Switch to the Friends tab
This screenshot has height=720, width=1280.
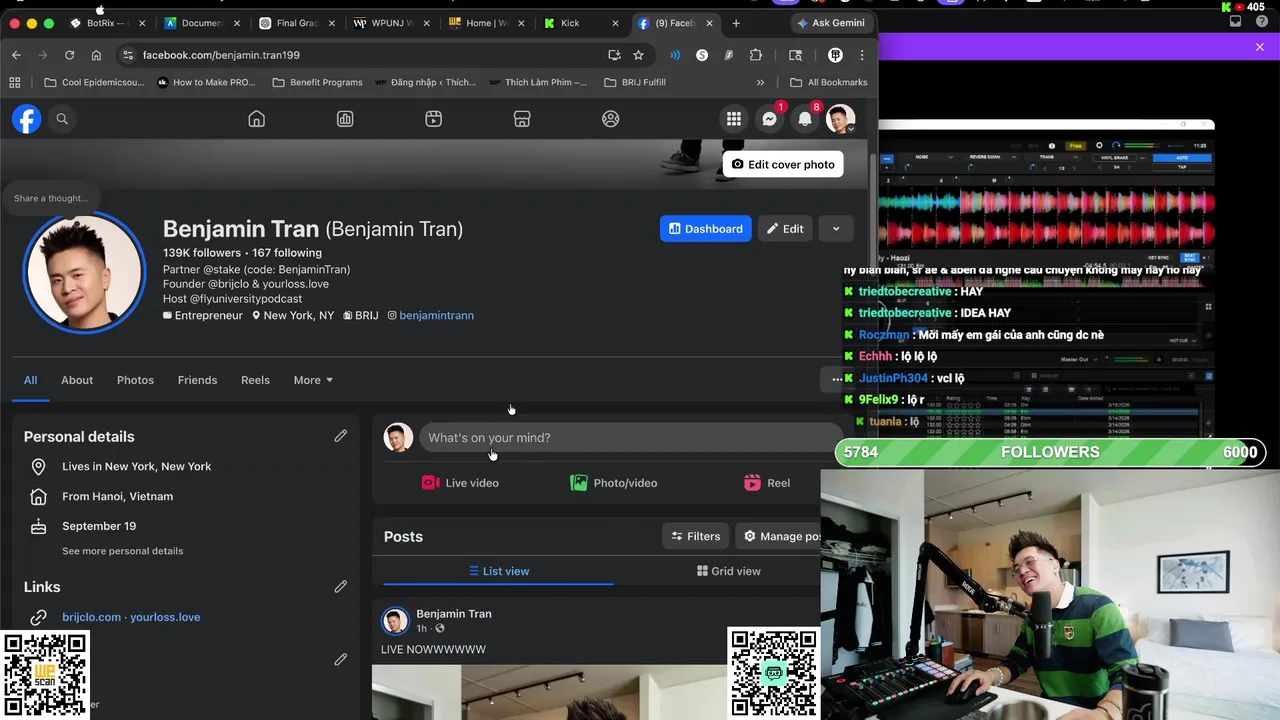tap(197, 380)
